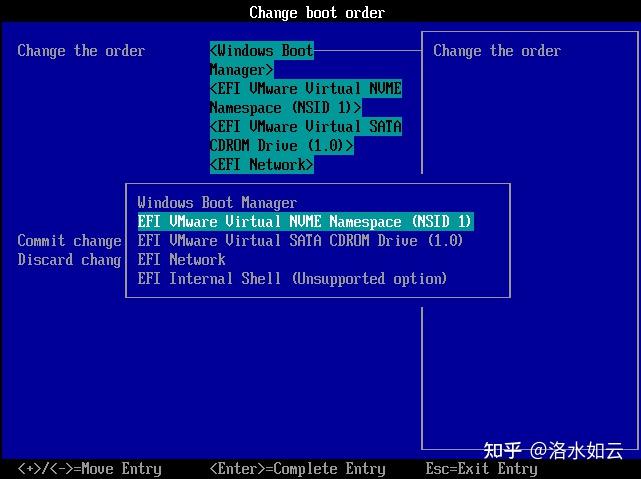Click the help panel 'Change the order' text
This screenshot has height=479, width=641.
(x=497, y=51)
